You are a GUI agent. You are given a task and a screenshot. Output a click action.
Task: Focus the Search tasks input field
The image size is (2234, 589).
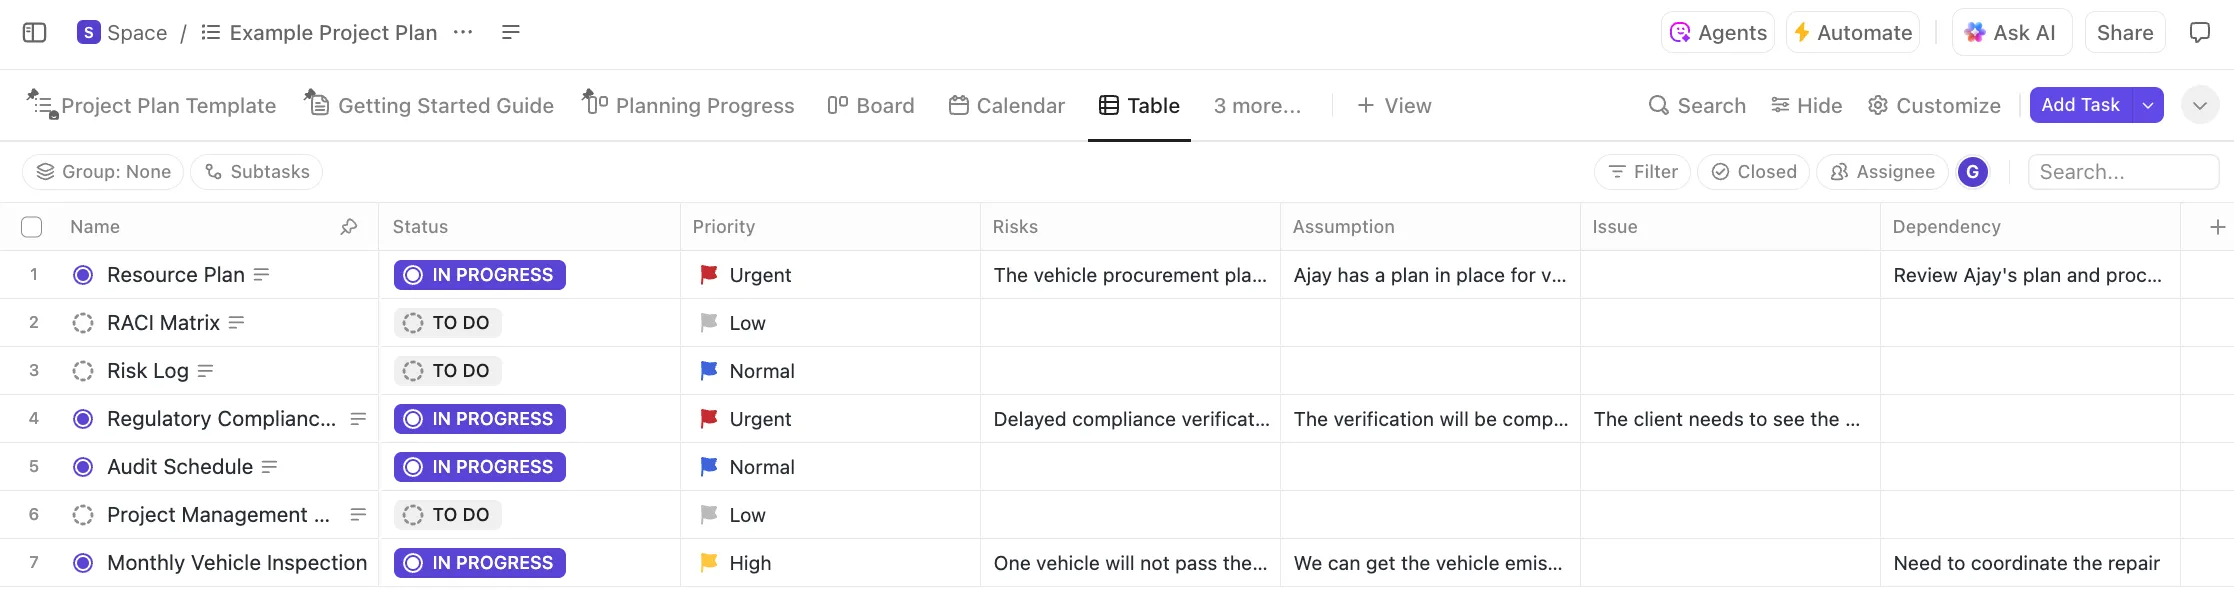pos(2124,172)
